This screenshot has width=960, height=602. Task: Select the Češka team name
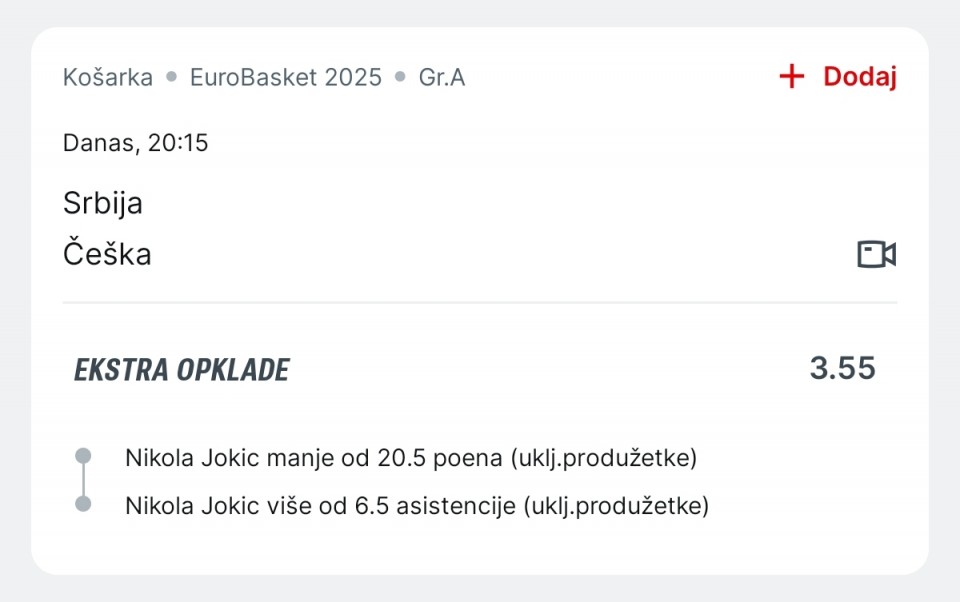pyautogui.click(x=107, y=254)
